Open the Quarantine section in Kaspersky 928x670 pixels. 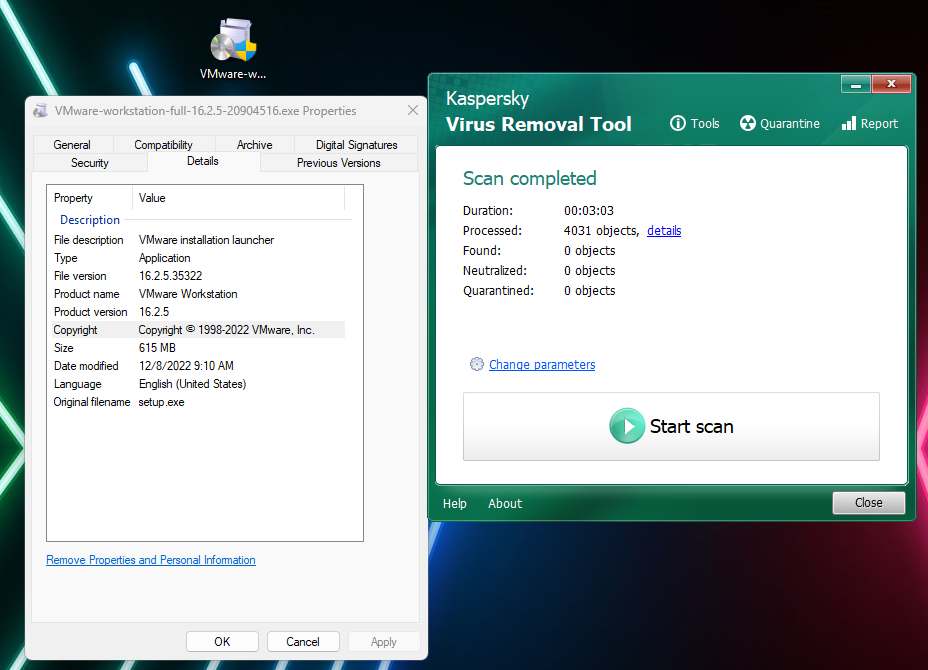click(x=780, y=123)
